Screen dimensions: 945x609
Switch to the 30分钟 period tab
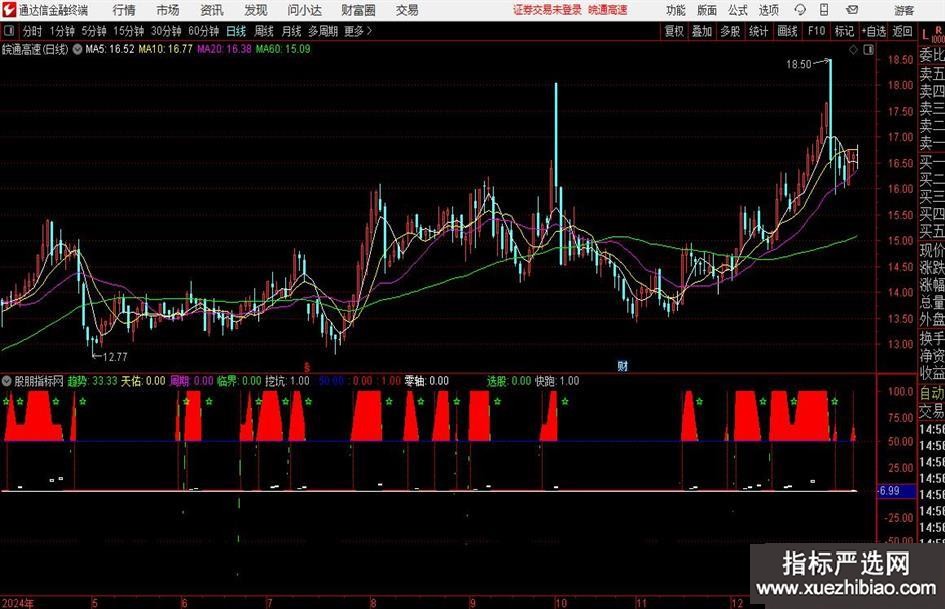(x=166, y=31)
